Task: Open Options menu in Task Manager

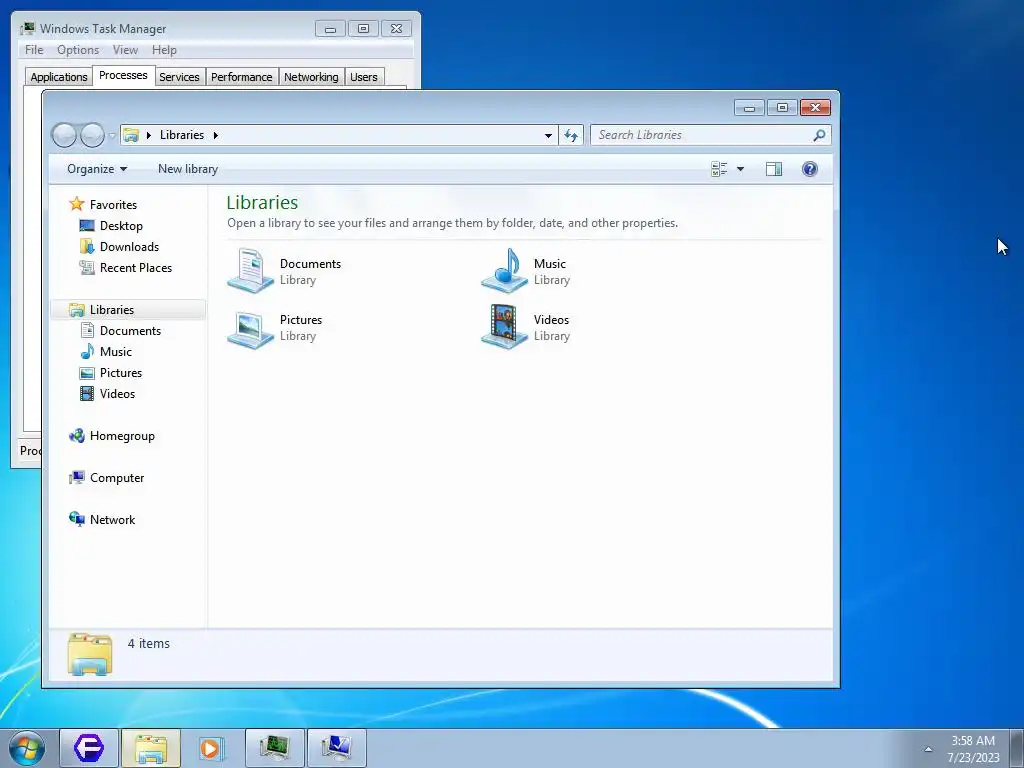Action: click(78, 50)
